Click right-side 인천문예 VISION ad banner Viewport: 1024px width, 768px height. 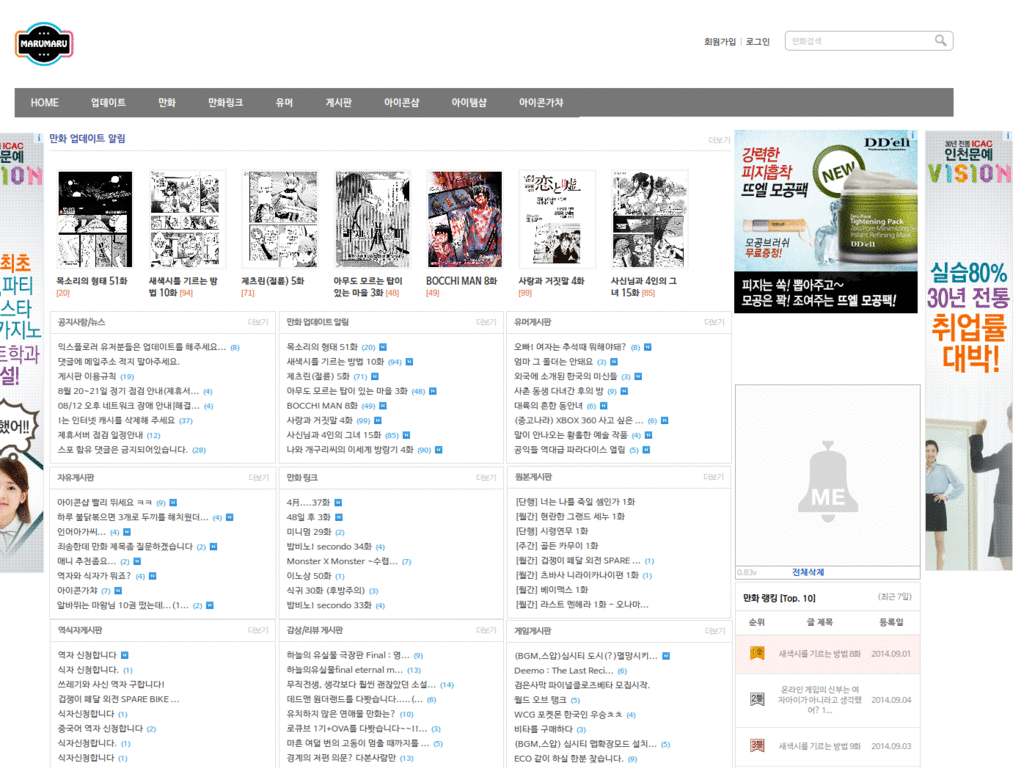tap(968, 351)
